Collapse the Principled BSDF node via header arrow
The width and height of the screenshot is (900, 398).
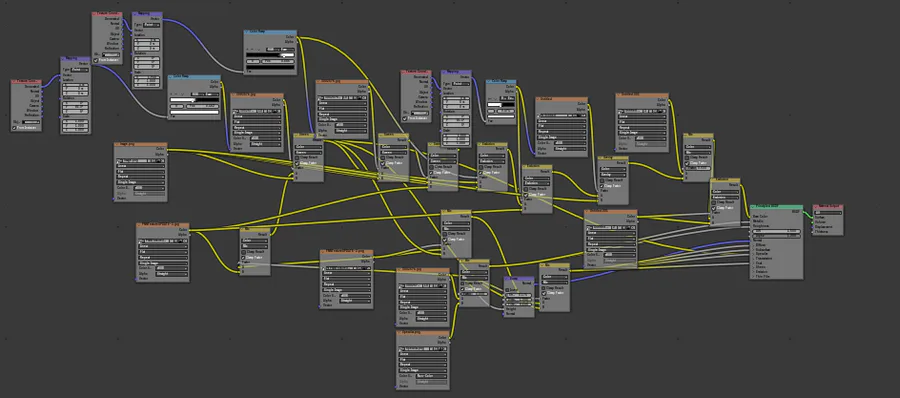tap(753, 207)
